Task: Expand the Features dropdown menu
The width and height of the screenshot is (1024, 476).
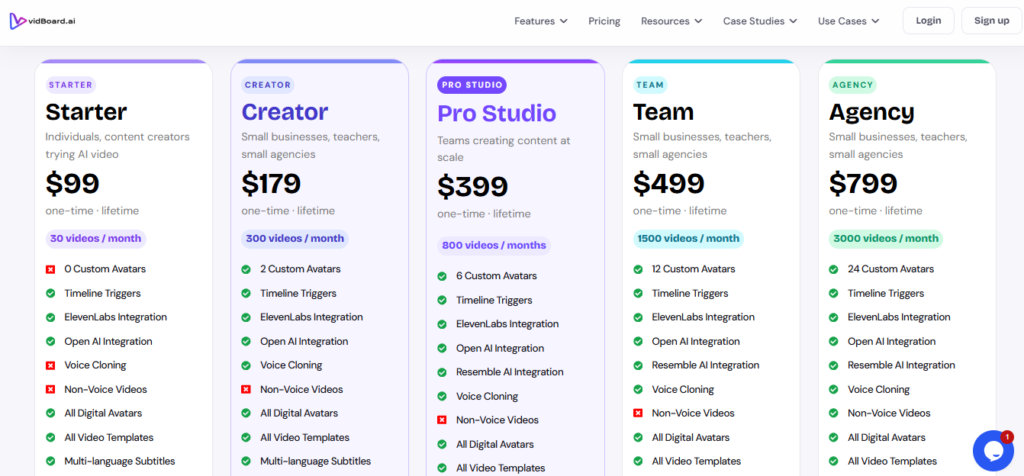Action: [541, 21]
